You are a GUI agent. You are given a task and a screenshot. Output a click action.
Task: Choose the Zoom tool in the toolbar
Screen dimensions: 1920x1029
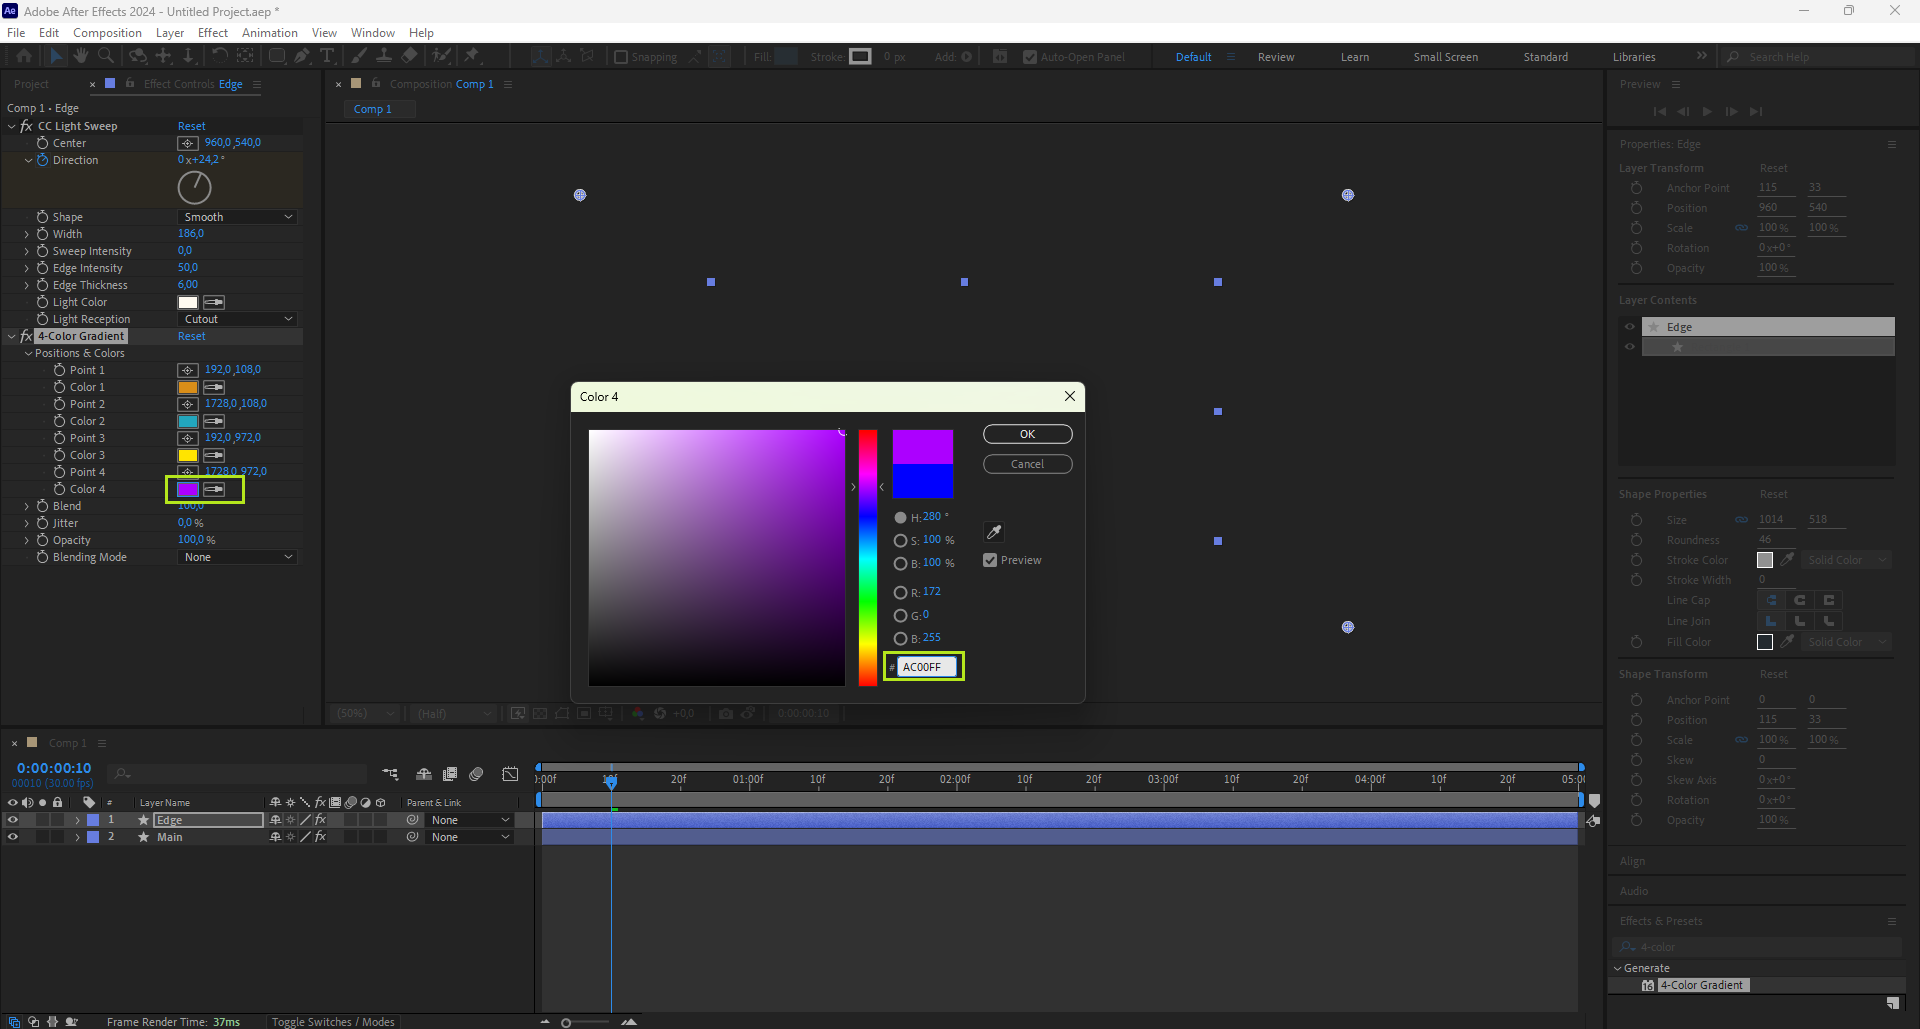106,57
